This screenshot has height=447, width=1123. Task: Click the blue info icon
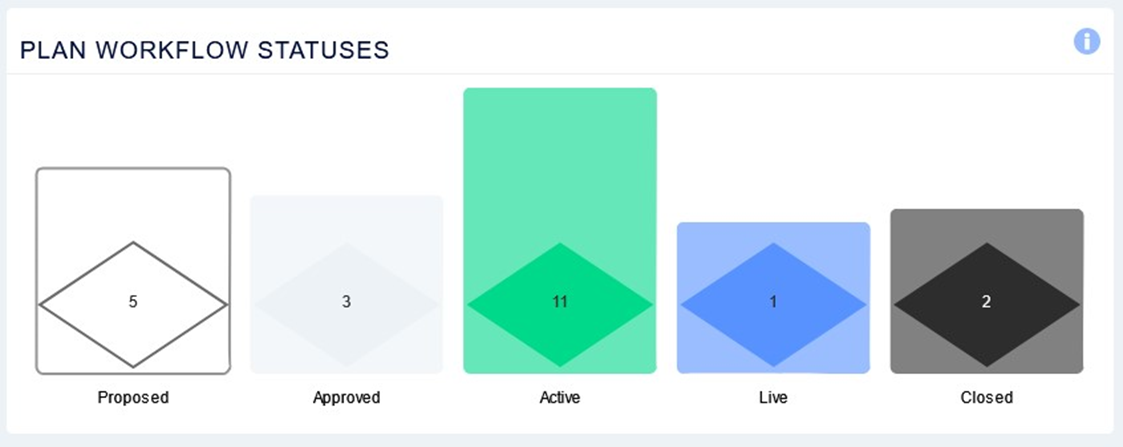(1086, 41)
